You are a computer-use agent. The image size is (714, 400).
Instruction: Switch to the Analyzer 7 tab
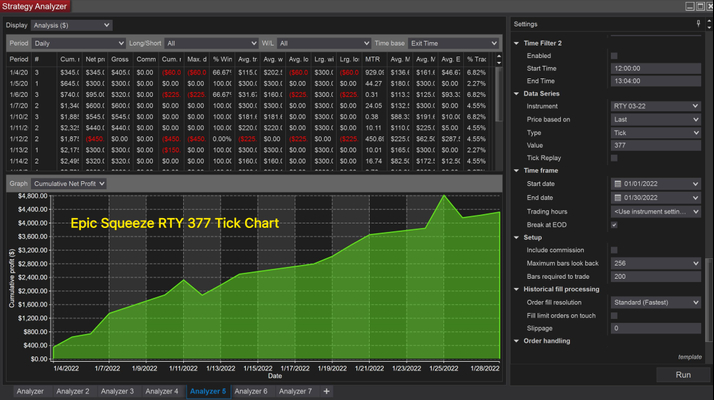click(x=295, y=391)
